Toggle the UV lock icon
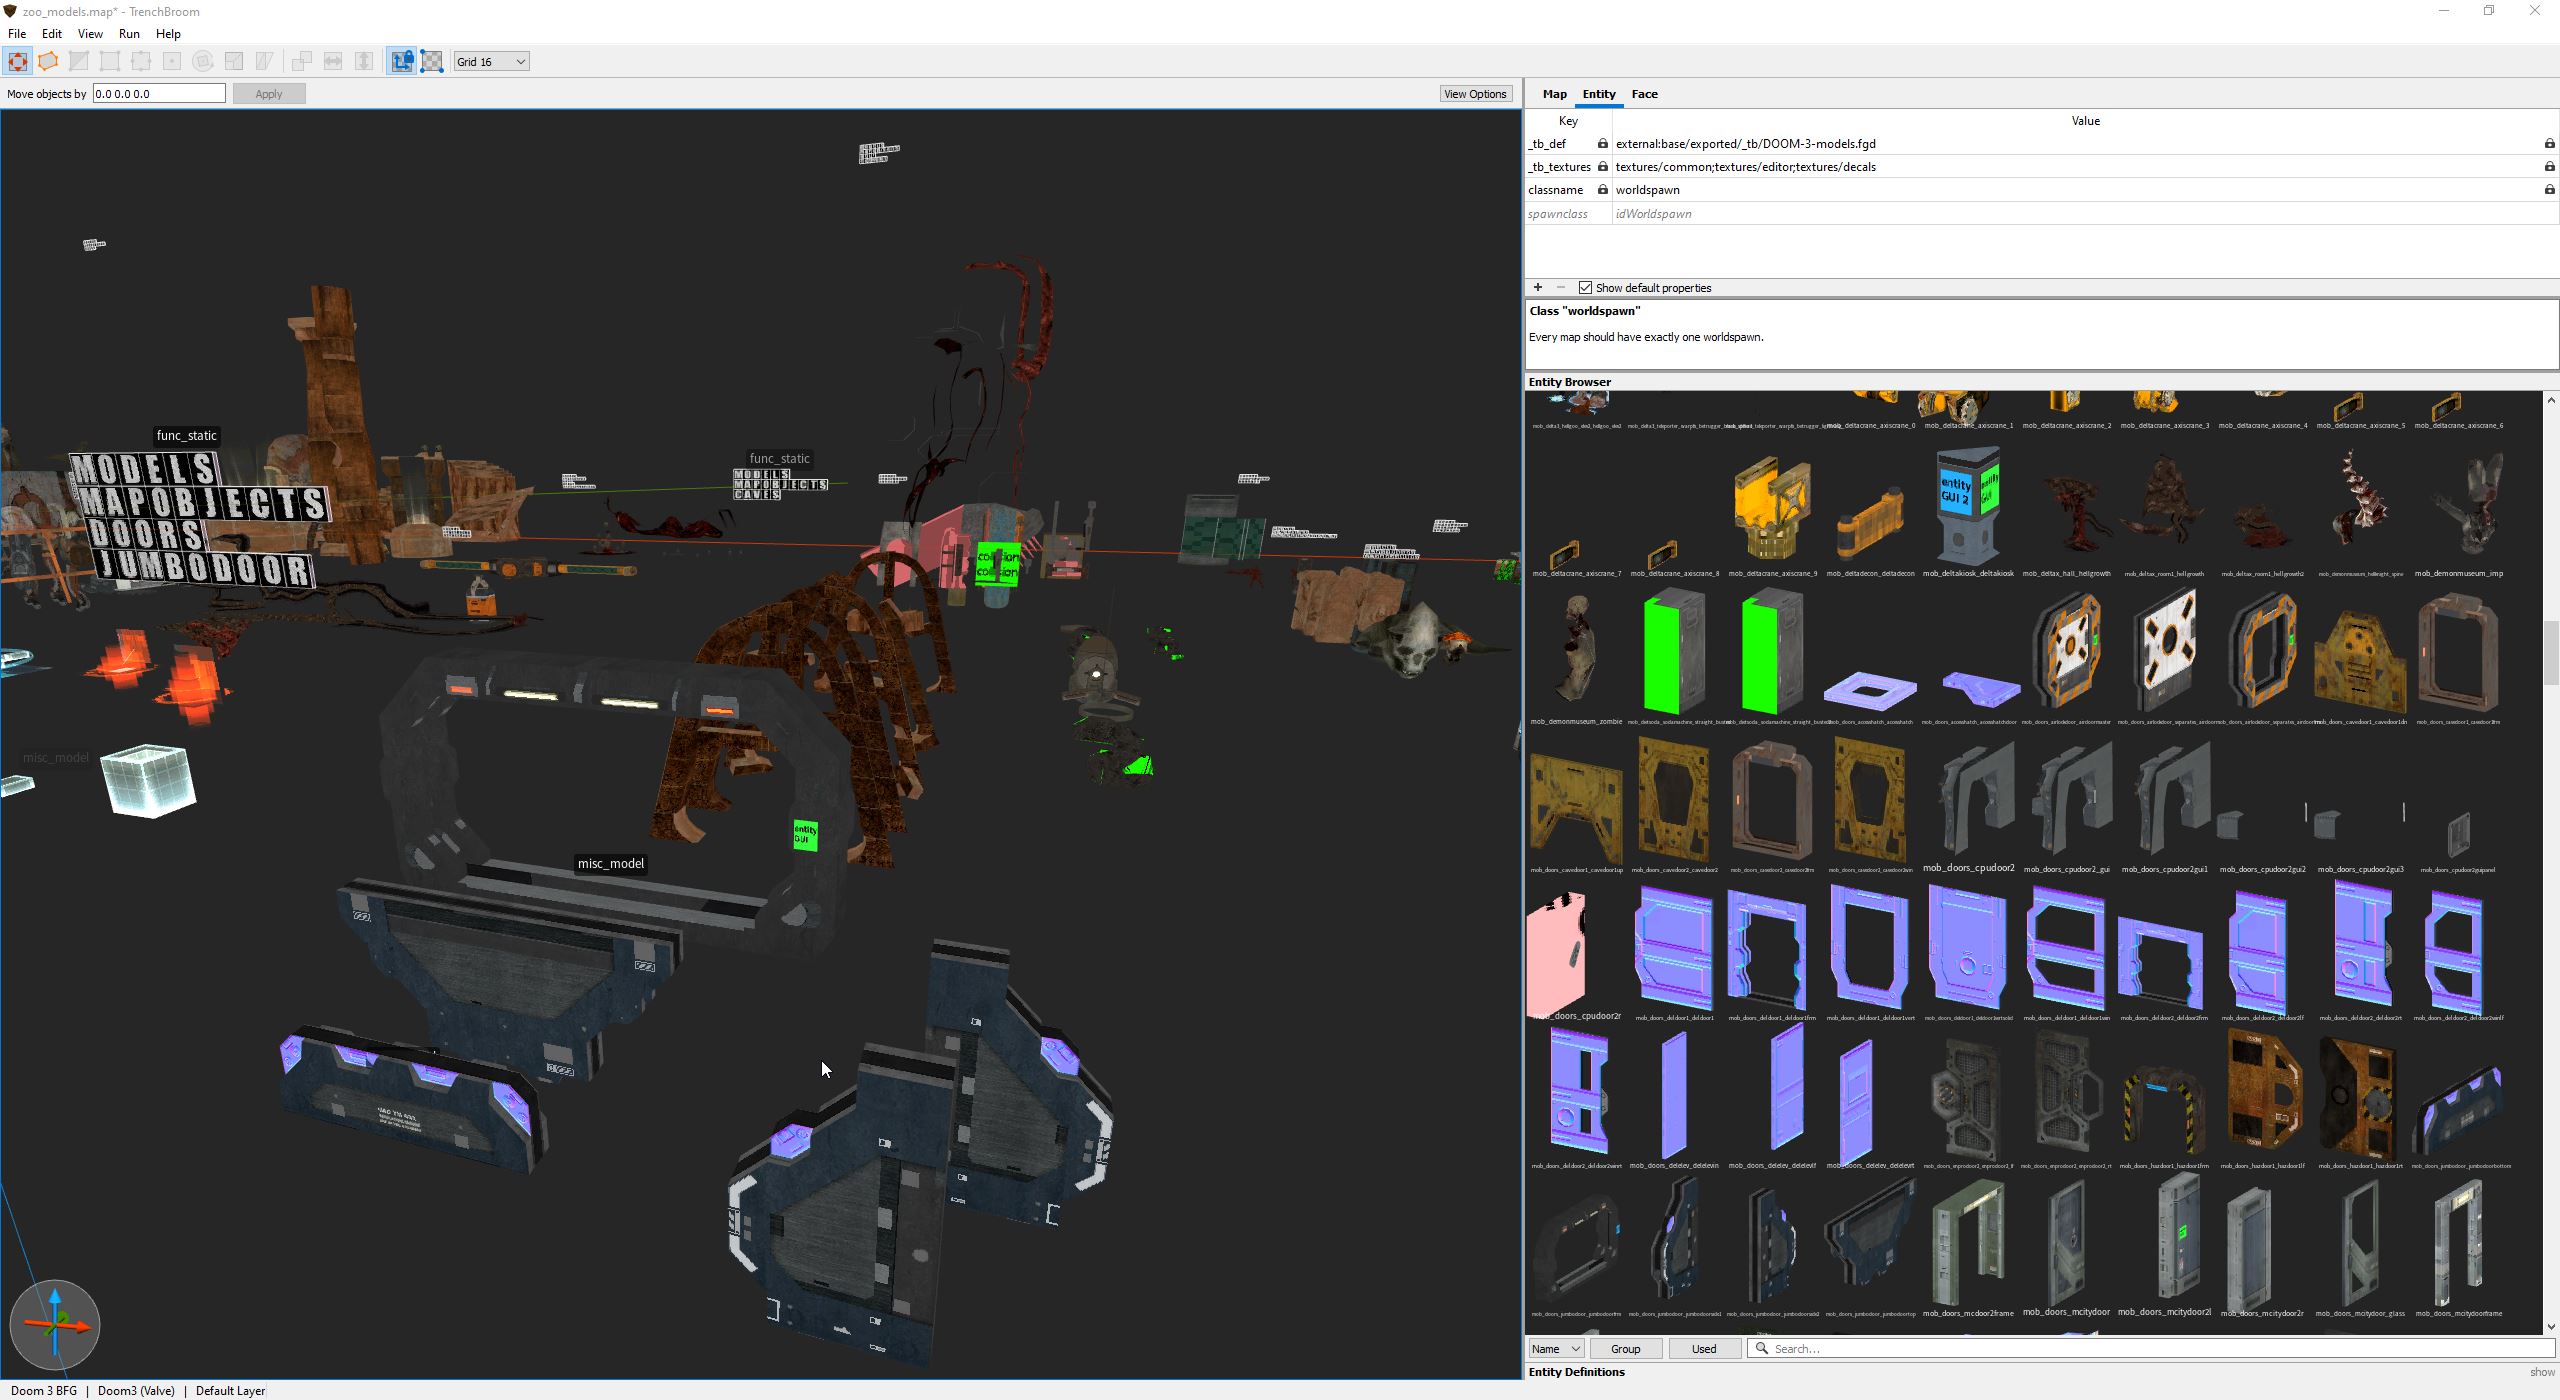This screenshot has width=2560, height=1400. tap(432, 62)
